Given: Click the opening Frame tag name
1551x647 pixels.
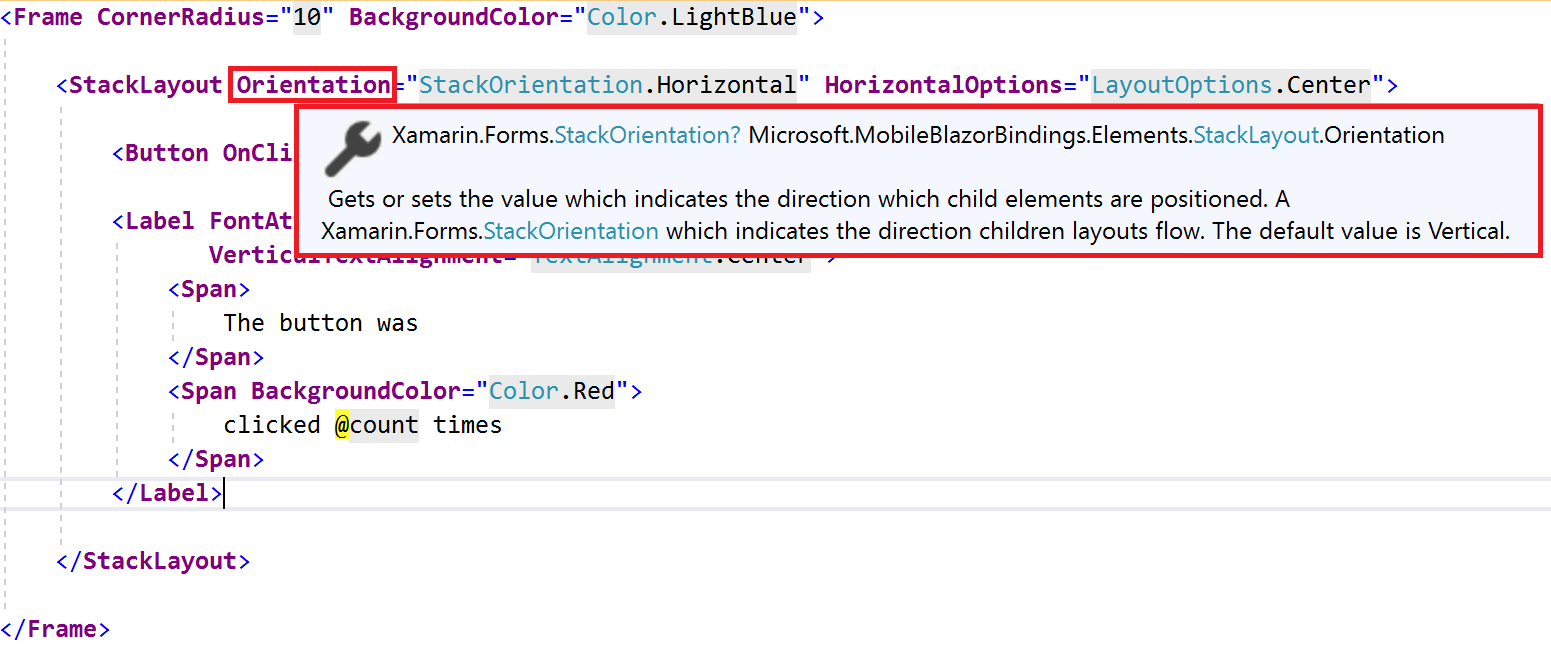Looking at the screenshot, I should click(48, 17).
